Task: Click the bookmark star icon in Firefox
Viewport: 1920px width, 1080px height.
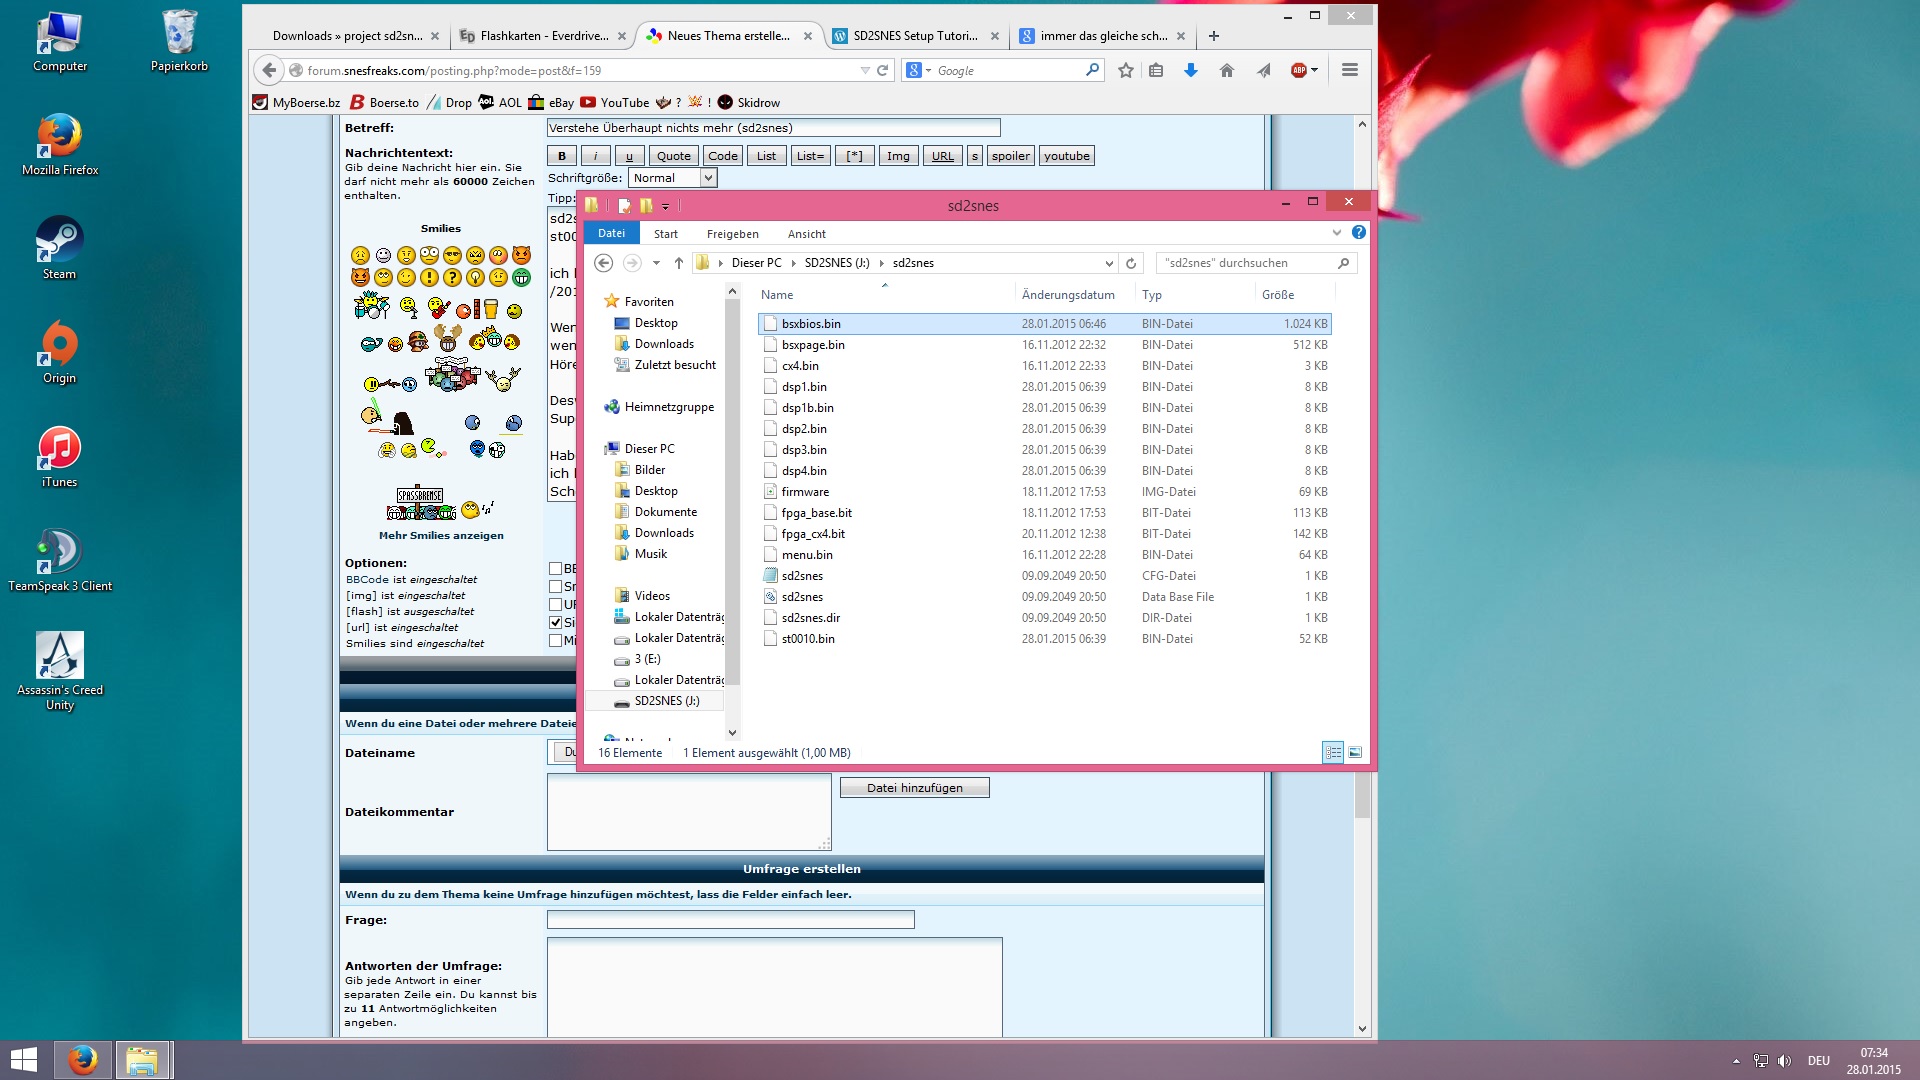Action: (1125, 70)
